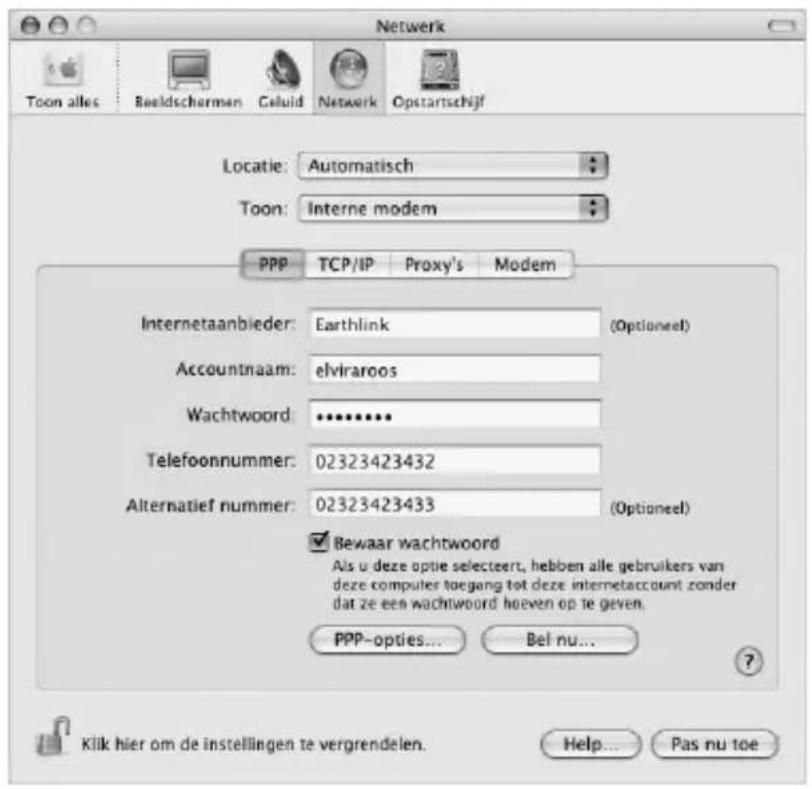Open the round question mark help icon
This screenshot has height=789, width=812.
click(x=748, y=662)
